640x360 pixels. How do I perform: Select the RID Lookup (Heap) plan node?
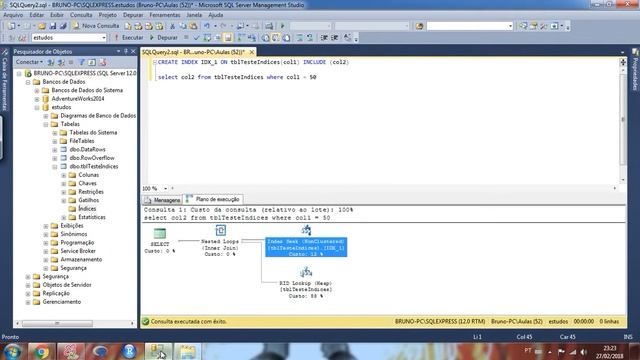(306, 282)
